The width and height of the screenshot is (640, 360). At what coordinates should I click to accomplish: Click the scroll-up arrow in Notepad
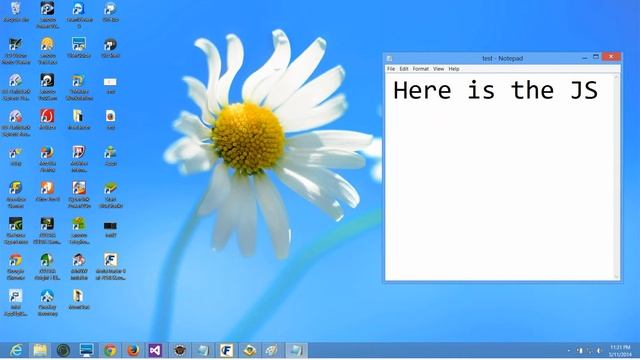coord(617,76)
